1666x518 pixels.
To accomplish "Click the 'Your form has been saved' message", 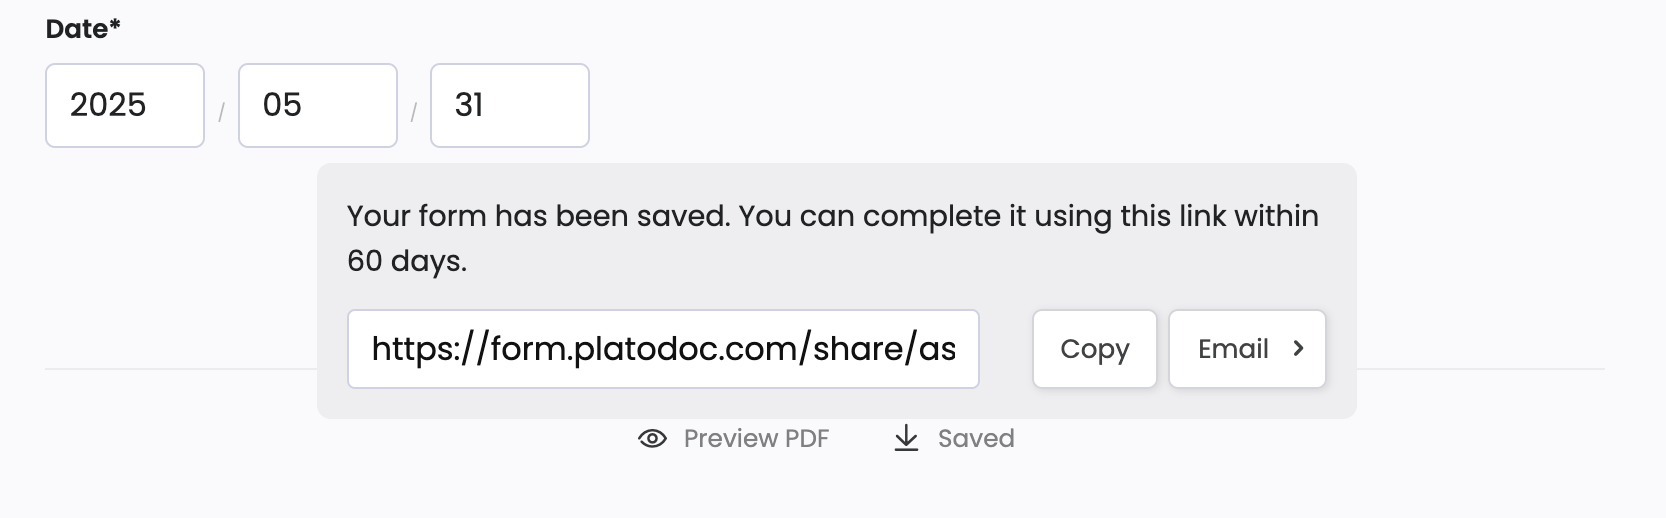I will 538,216.
